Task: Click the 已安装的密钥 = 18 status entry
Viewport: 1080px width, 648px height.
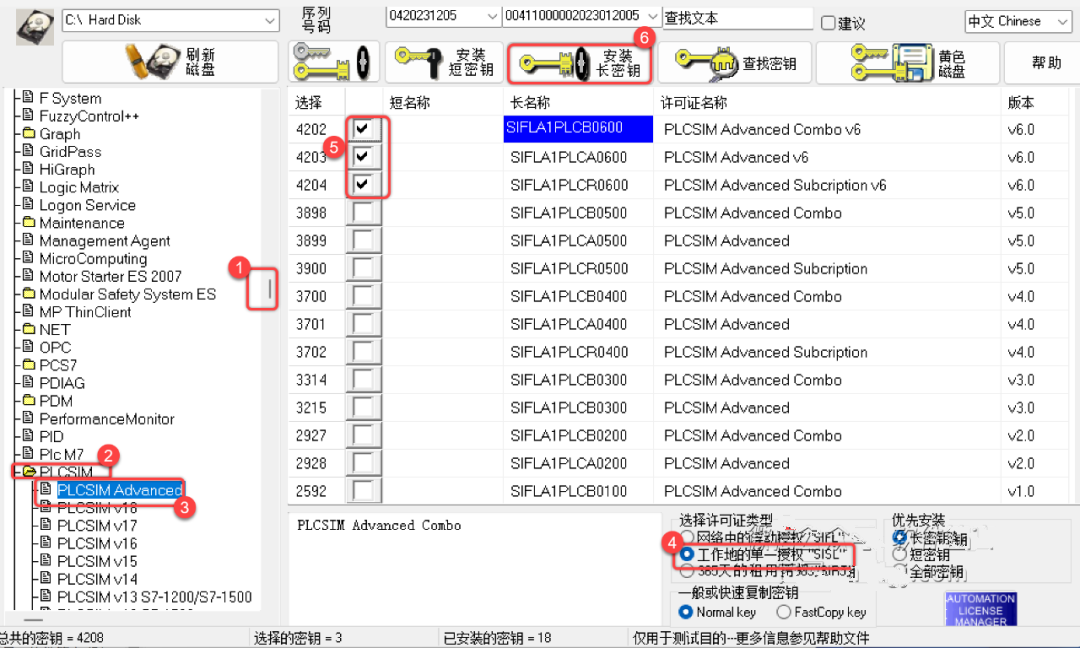Action: 497,638
